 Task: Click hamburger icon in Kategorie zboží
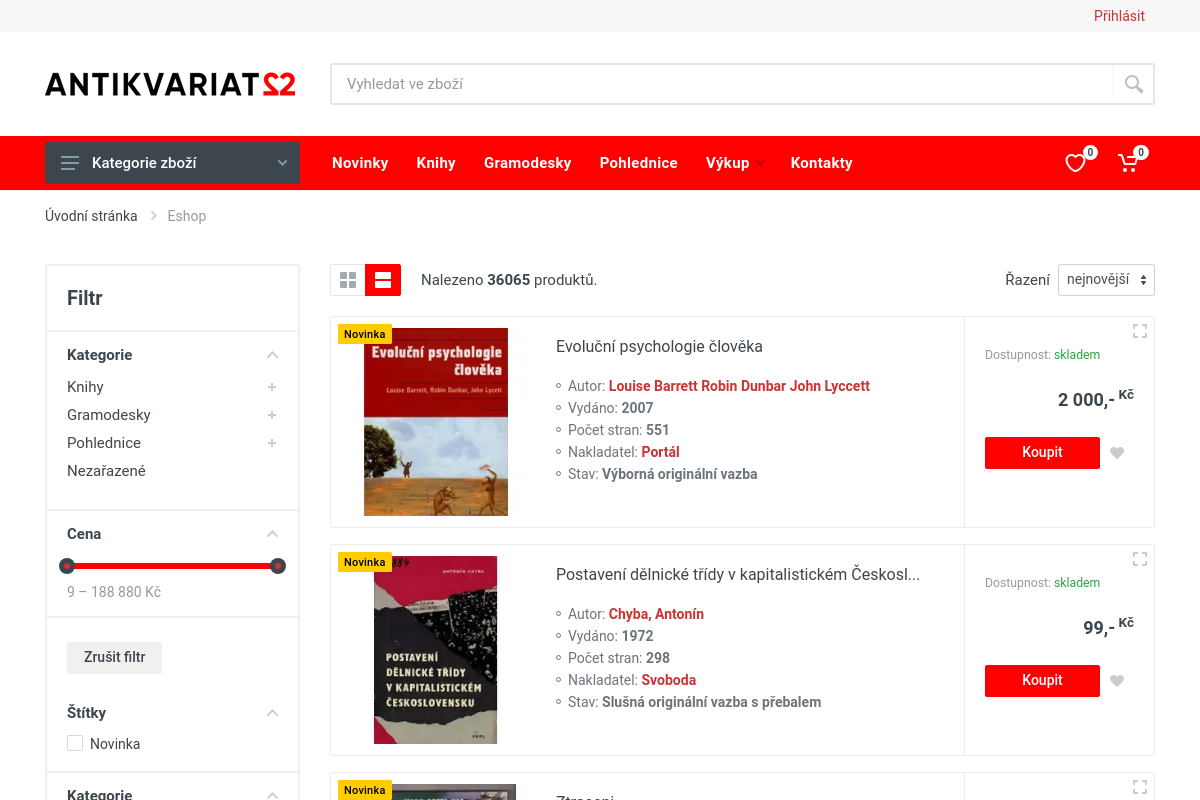tap(70, 163)
